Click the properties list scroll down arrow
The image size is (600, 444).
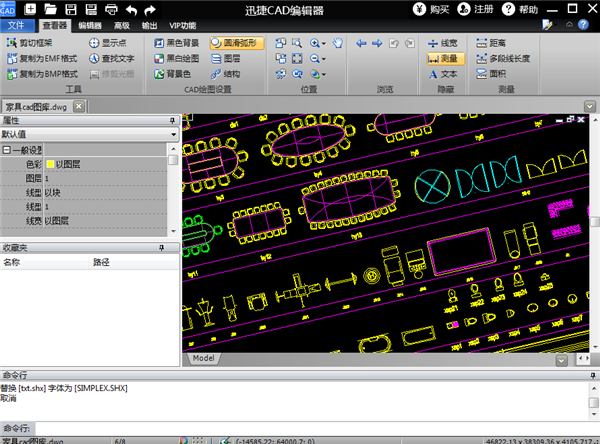173,231
